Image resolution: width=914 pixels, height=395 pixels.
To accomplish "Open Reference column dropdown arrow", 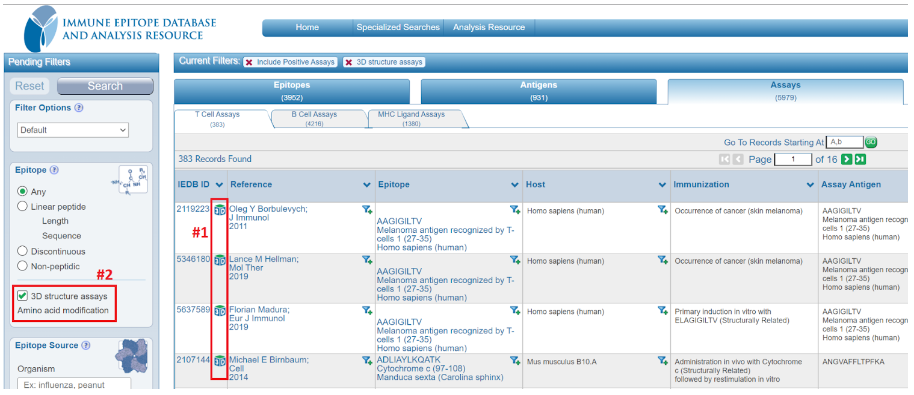I will tap(367, 185).
